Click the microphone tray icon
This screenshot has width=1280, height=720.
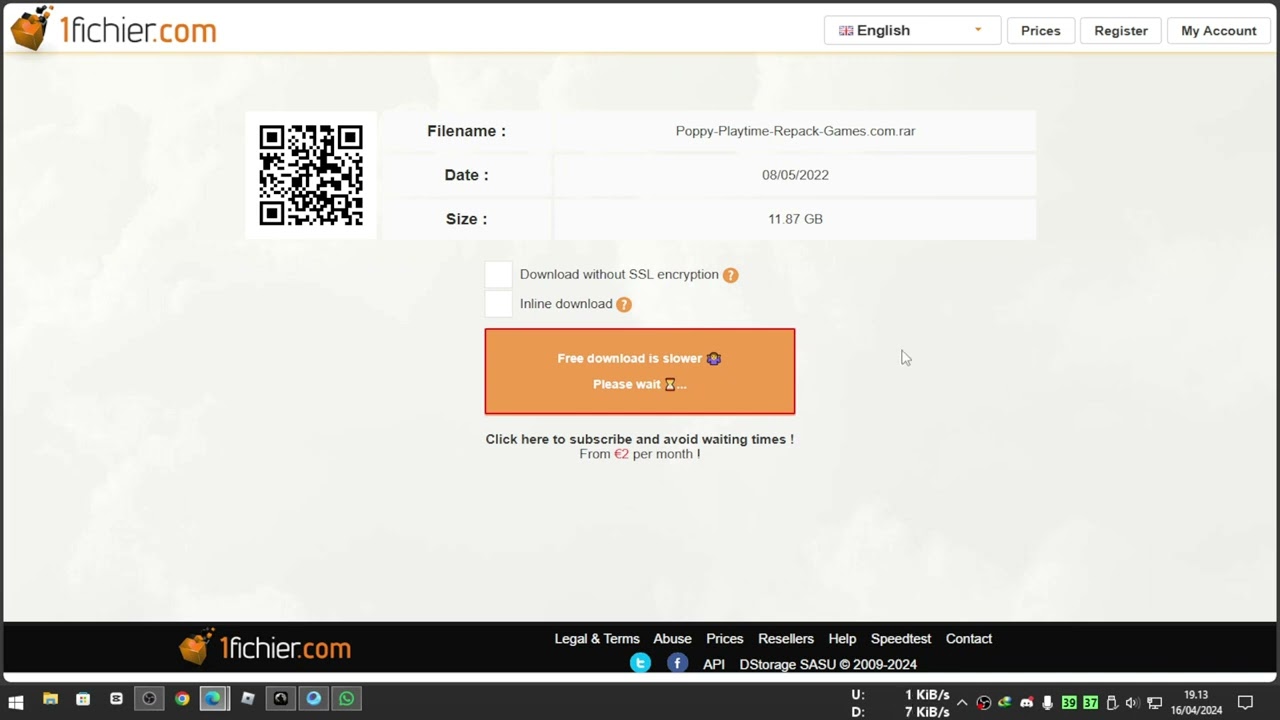[1047, 702]
